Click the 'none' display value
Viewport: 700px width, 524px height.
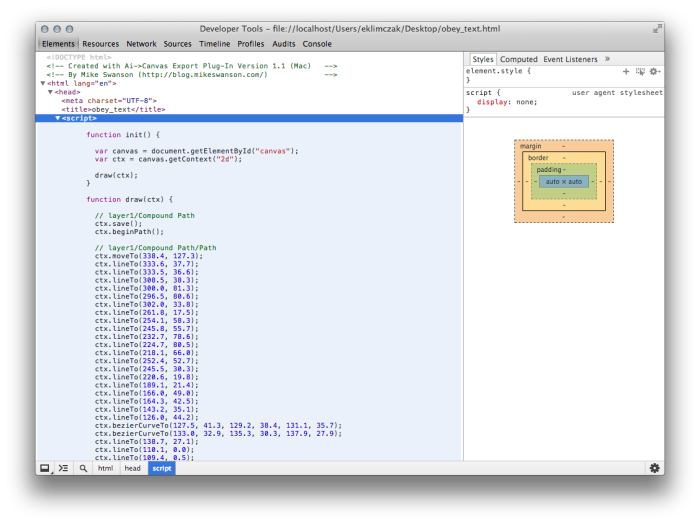(525, 102)
